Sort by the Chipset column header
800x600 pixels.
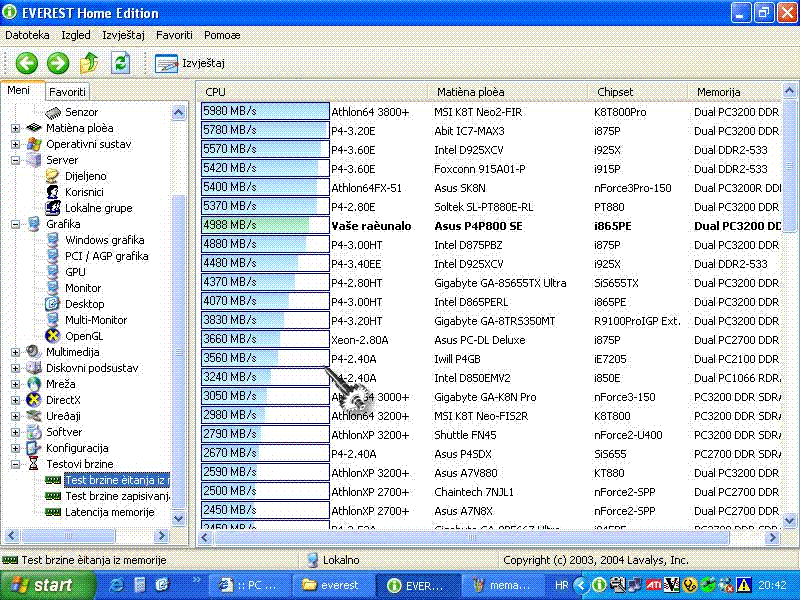point(615,92)
